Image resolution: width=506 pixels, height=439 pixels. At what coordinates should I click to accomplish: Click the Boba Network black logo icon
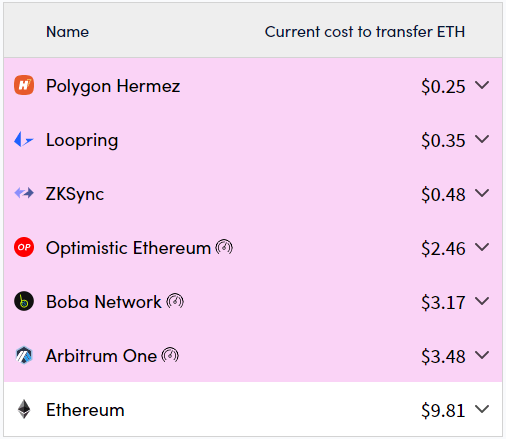click(24, 301)
